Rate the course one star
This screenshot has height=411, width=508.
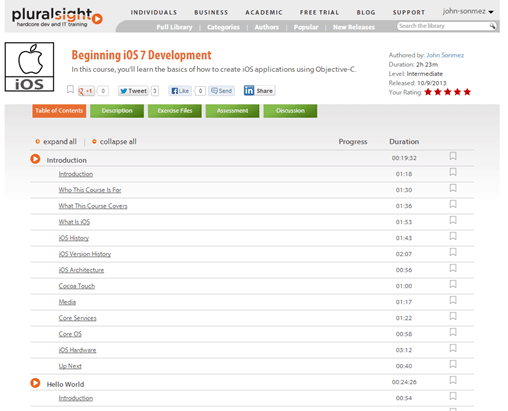[428, 92]
